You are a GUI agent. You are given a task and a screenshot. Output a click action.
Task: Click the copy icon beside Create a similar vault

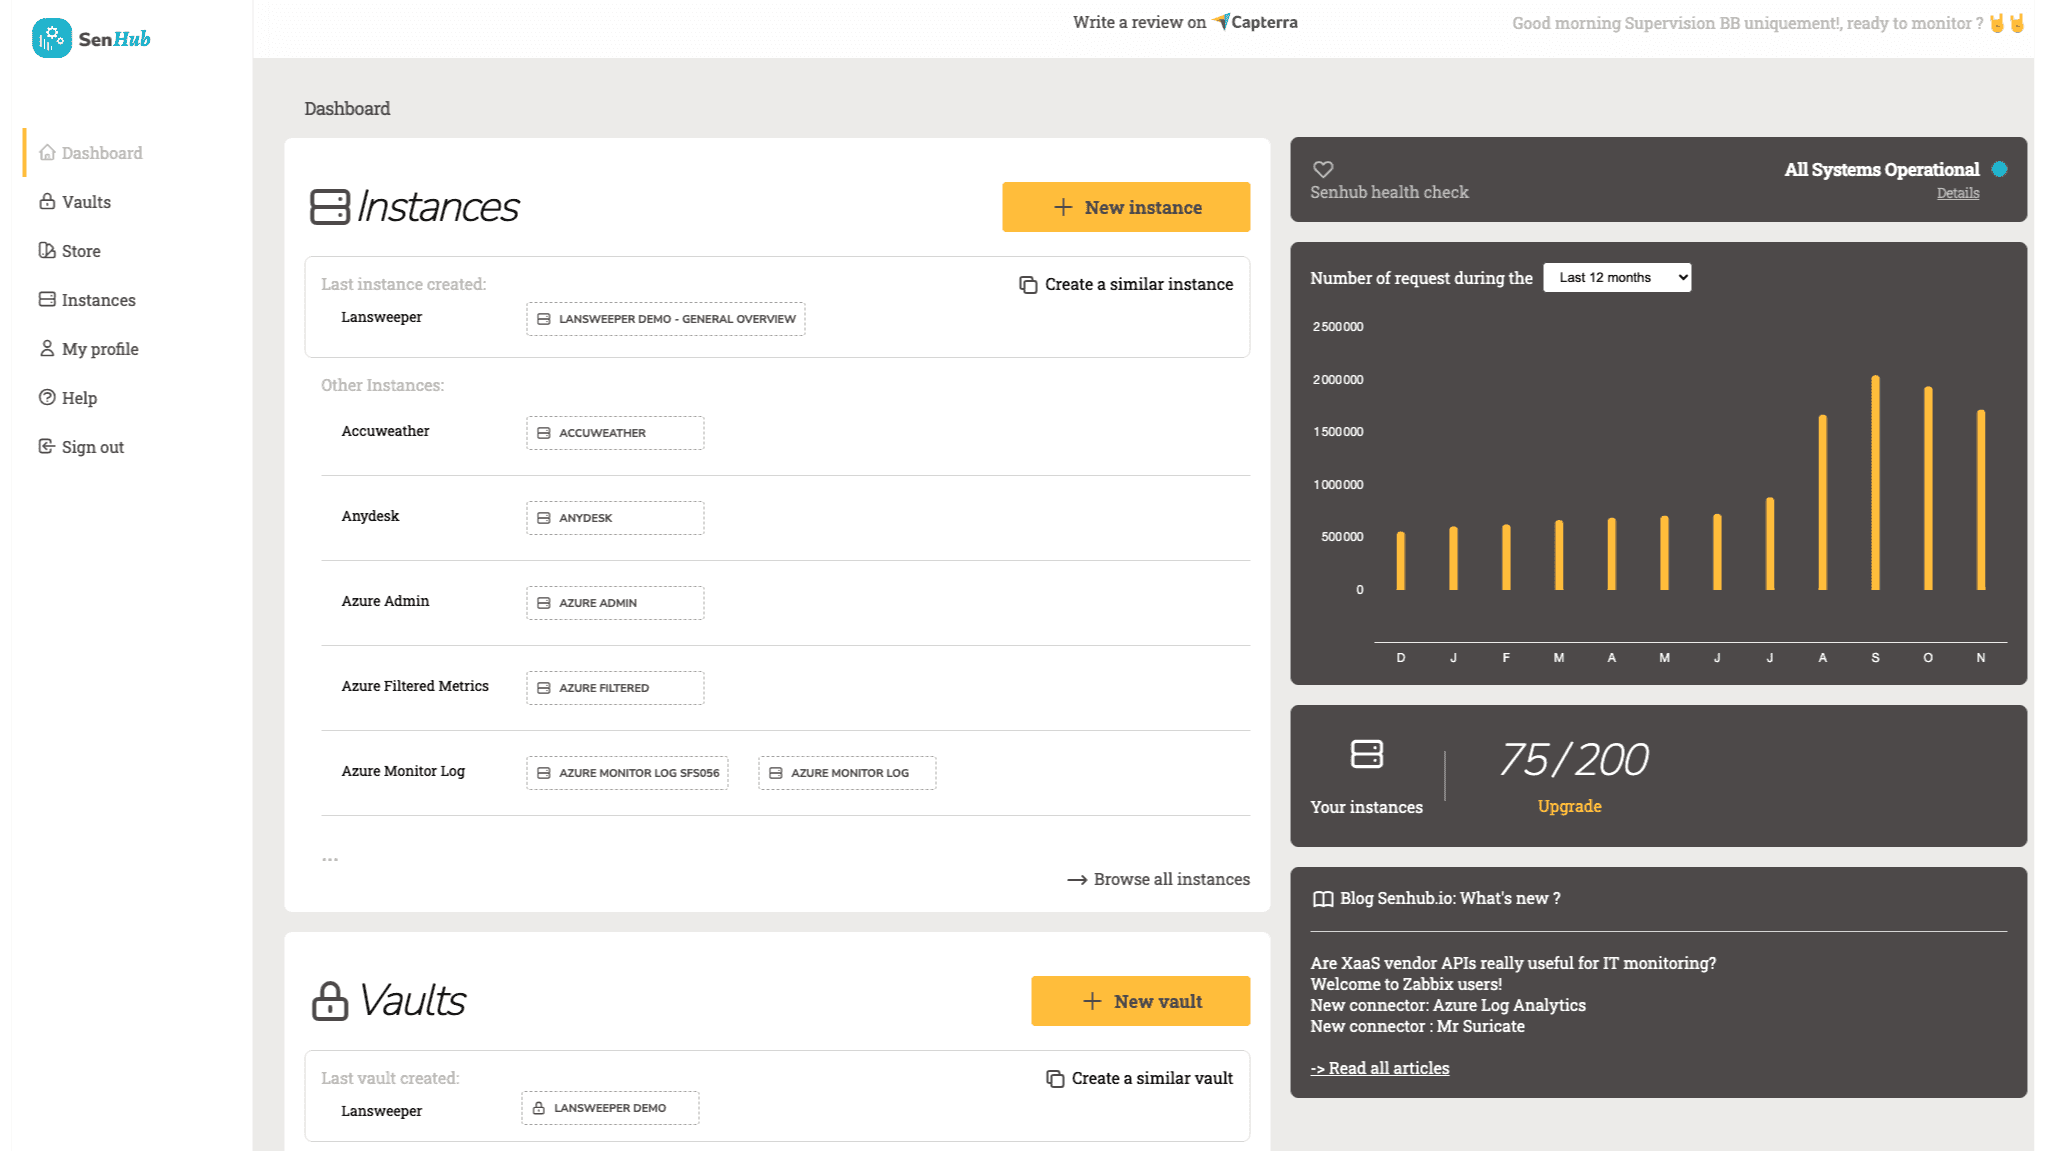[1055, 1079]
